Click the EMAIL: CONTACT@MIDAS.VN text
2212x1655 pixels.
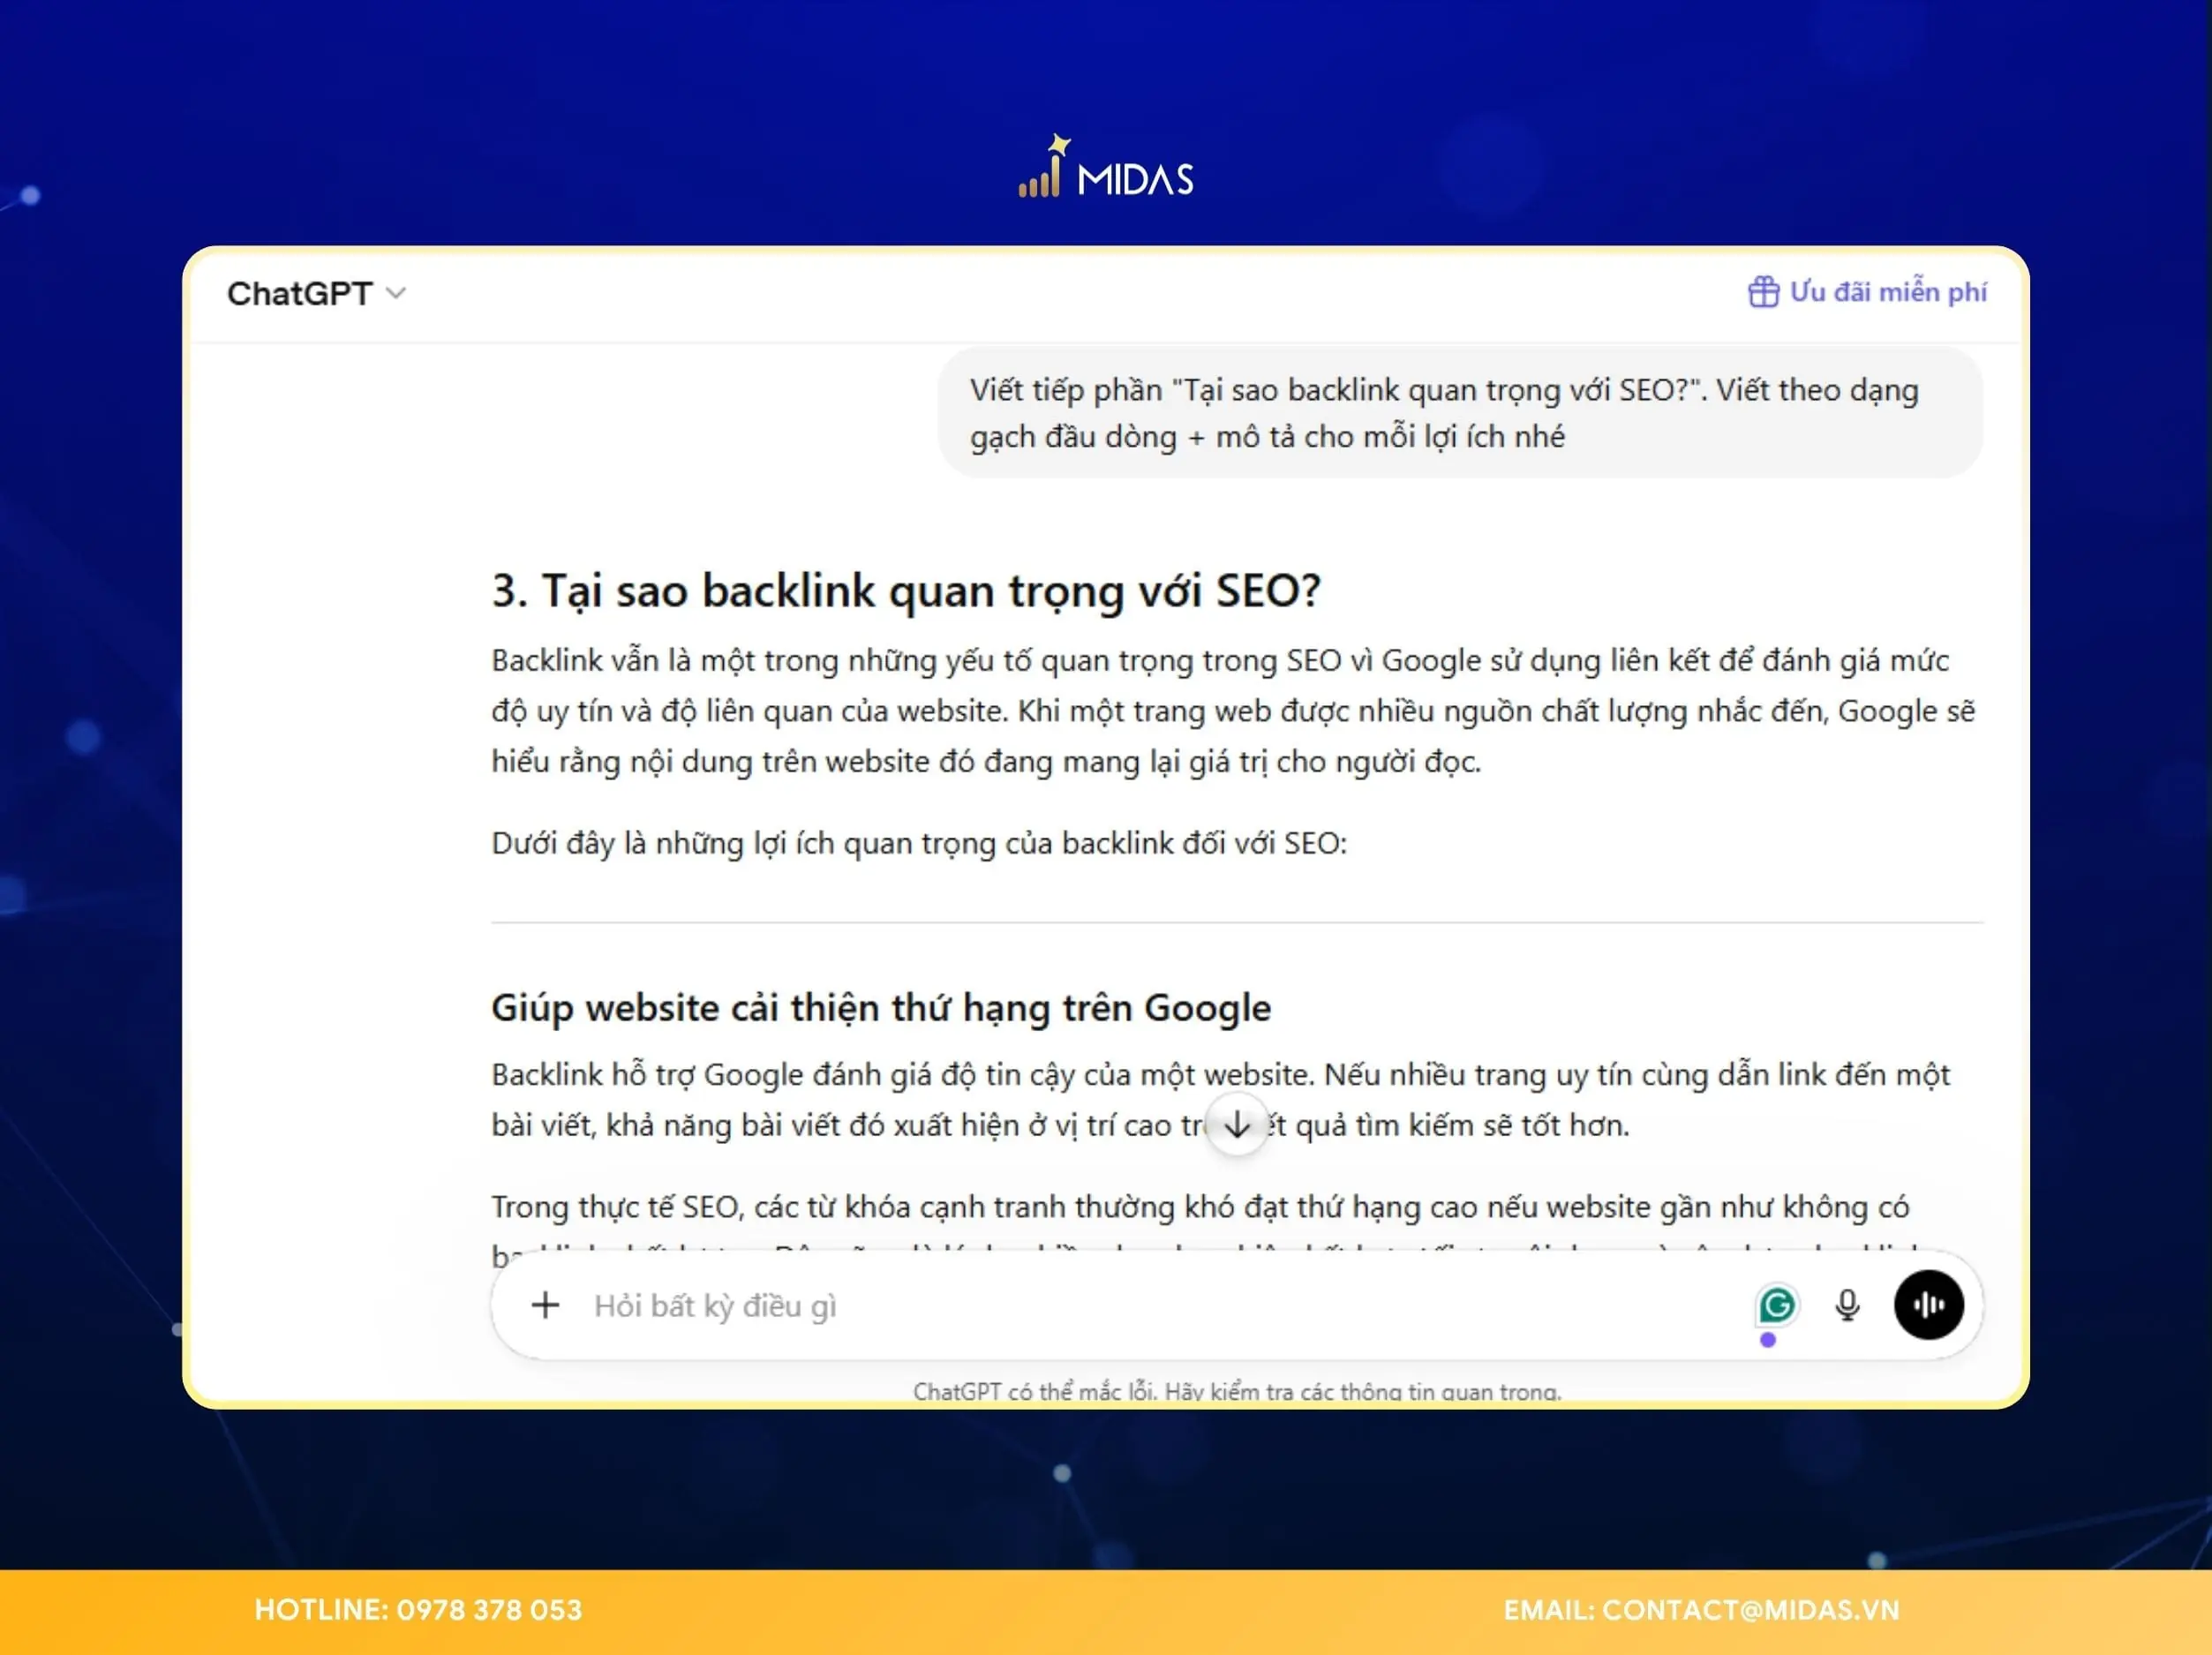(1701, 1610)
